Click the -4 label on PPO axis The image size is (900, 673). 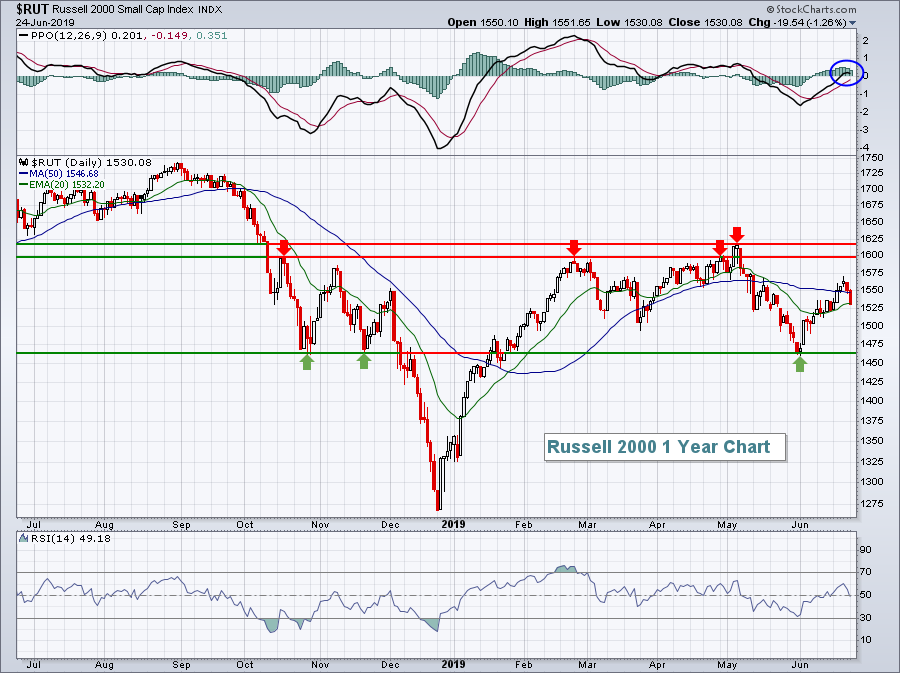click(864, 148)
